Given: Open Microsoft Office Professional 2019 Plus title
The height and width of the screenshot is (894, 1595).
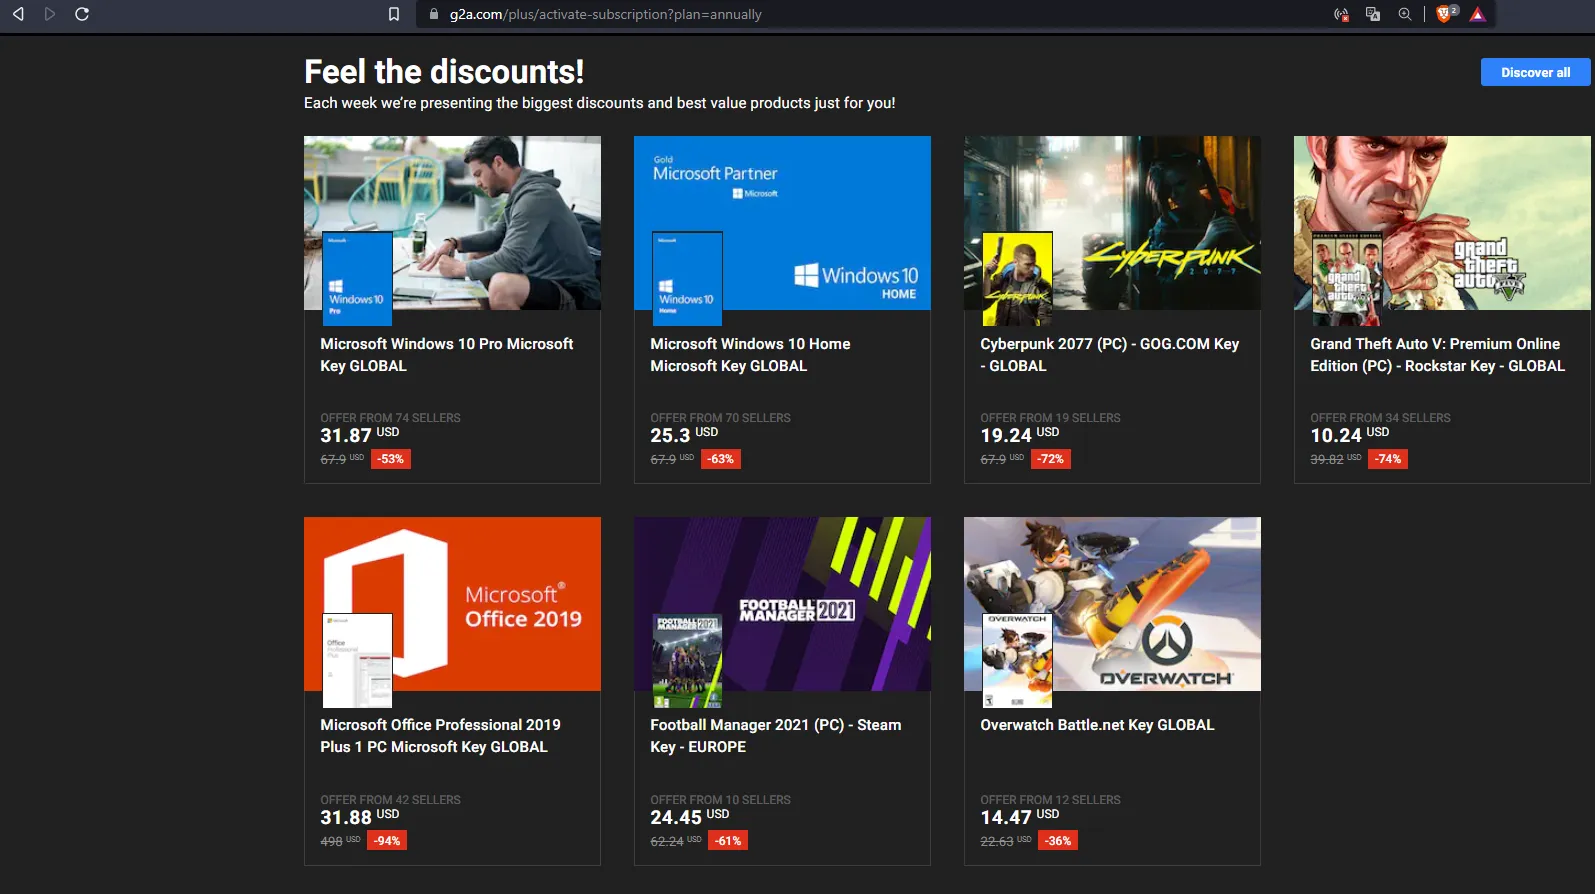Looking at the screenshot, I should [x=440, y=735].
